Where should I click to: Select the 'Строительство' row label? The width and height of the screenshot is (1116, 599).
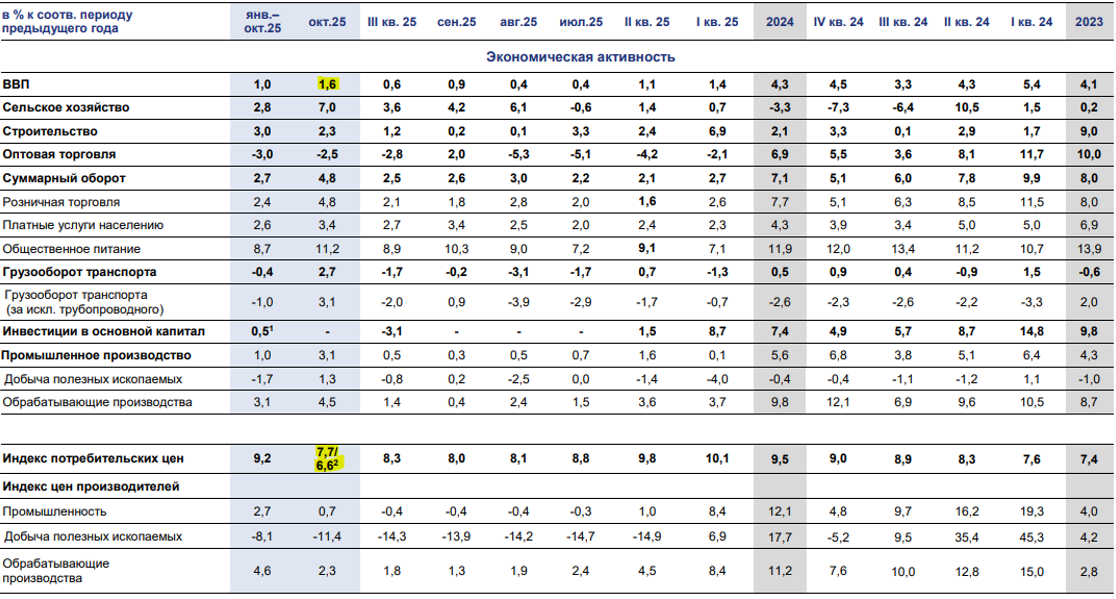(x=50, y=131)
